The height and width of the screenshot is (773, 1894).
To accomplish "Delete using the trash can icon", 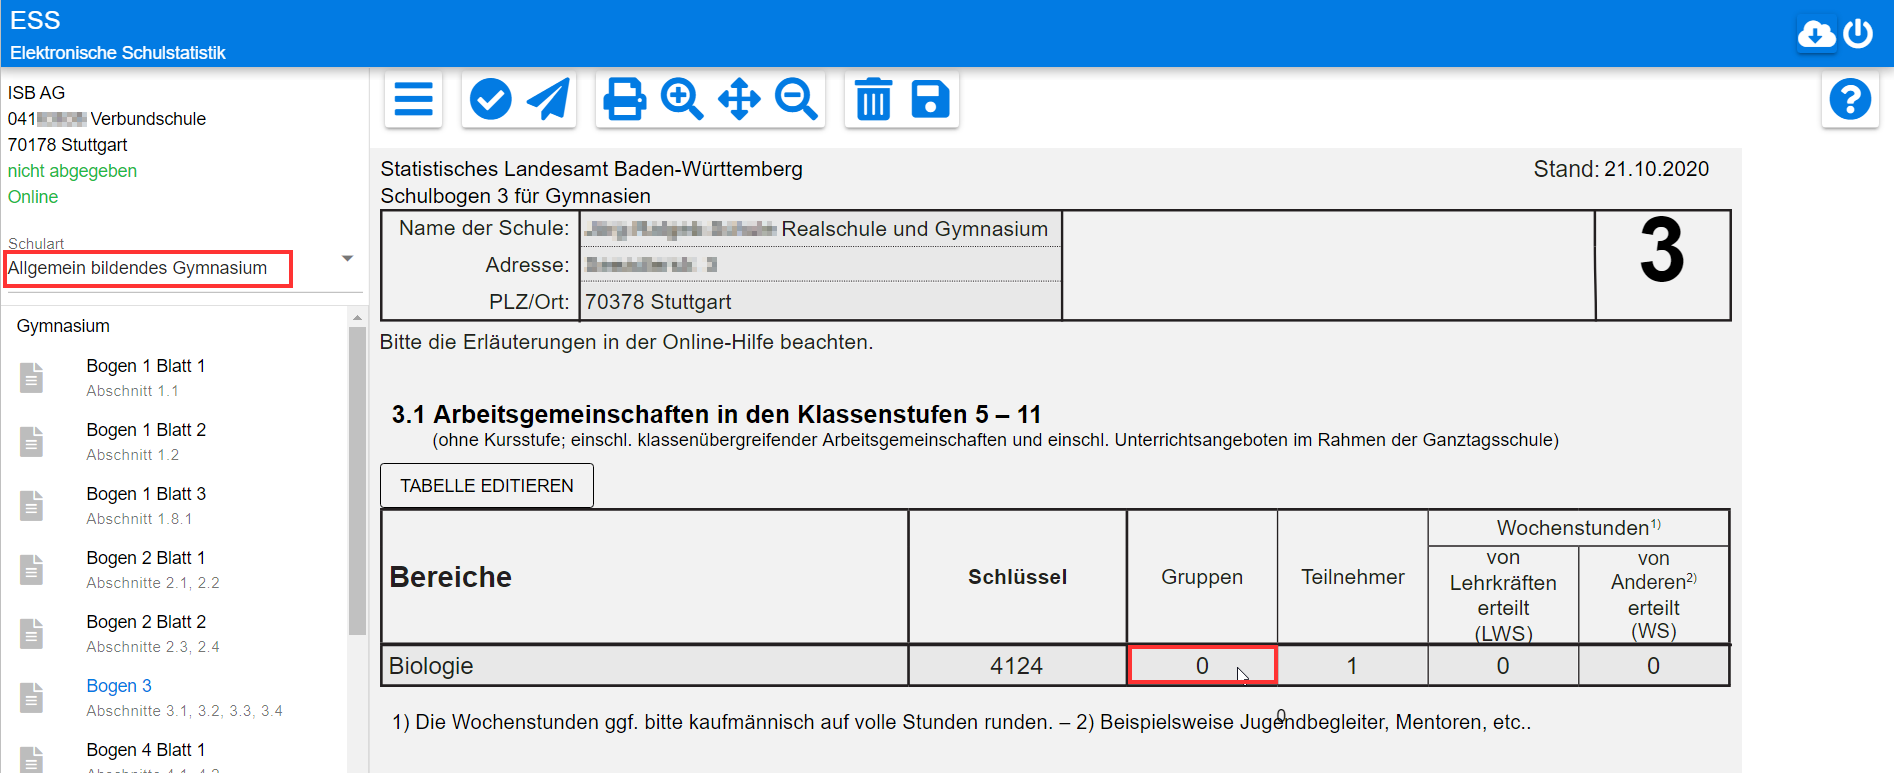I will [x=873, y=99].
